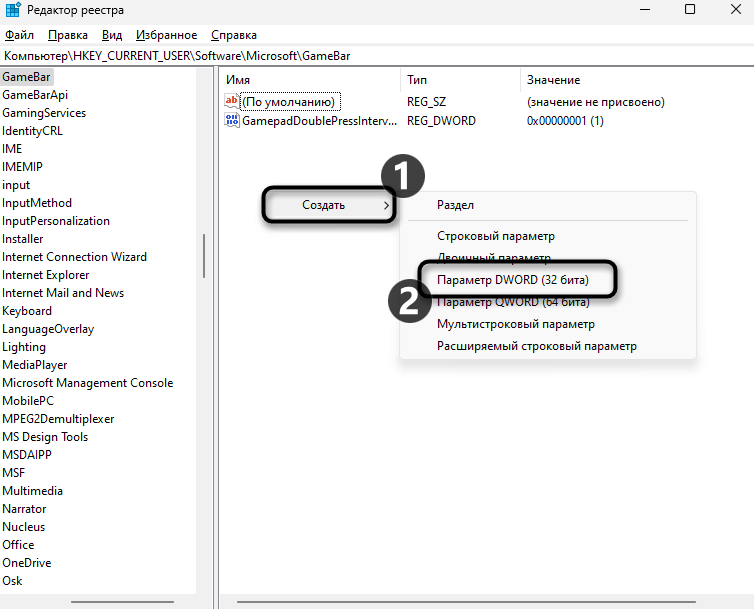Select the Internet Connection Wizard key

click(x=74, y=257)
